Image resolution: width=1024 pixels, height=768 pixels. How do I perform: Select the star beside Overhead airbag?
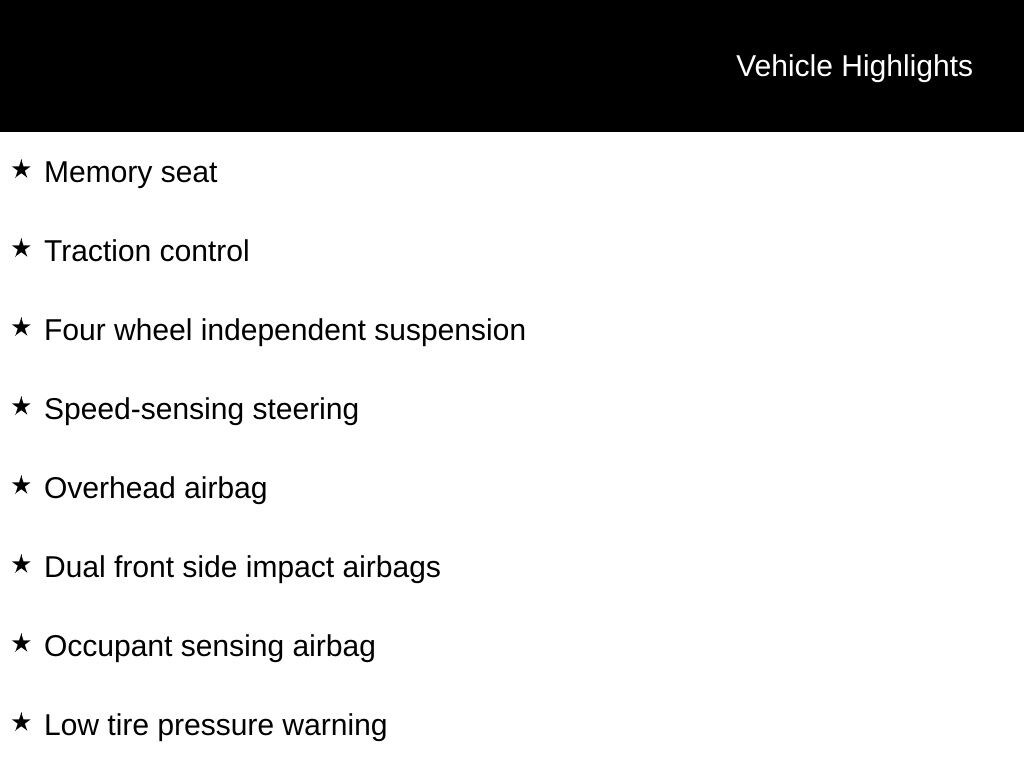(x=21, y=485)
